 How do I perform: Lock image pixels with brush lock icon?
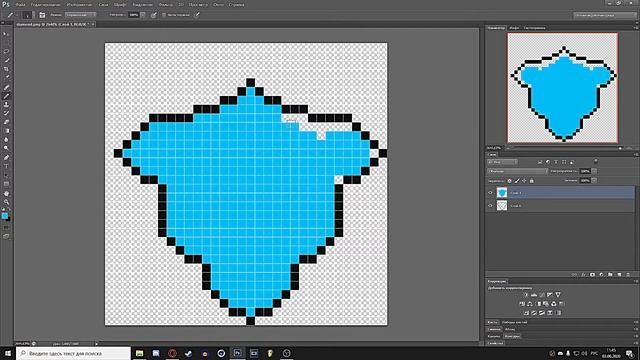[x=517, y=181]
